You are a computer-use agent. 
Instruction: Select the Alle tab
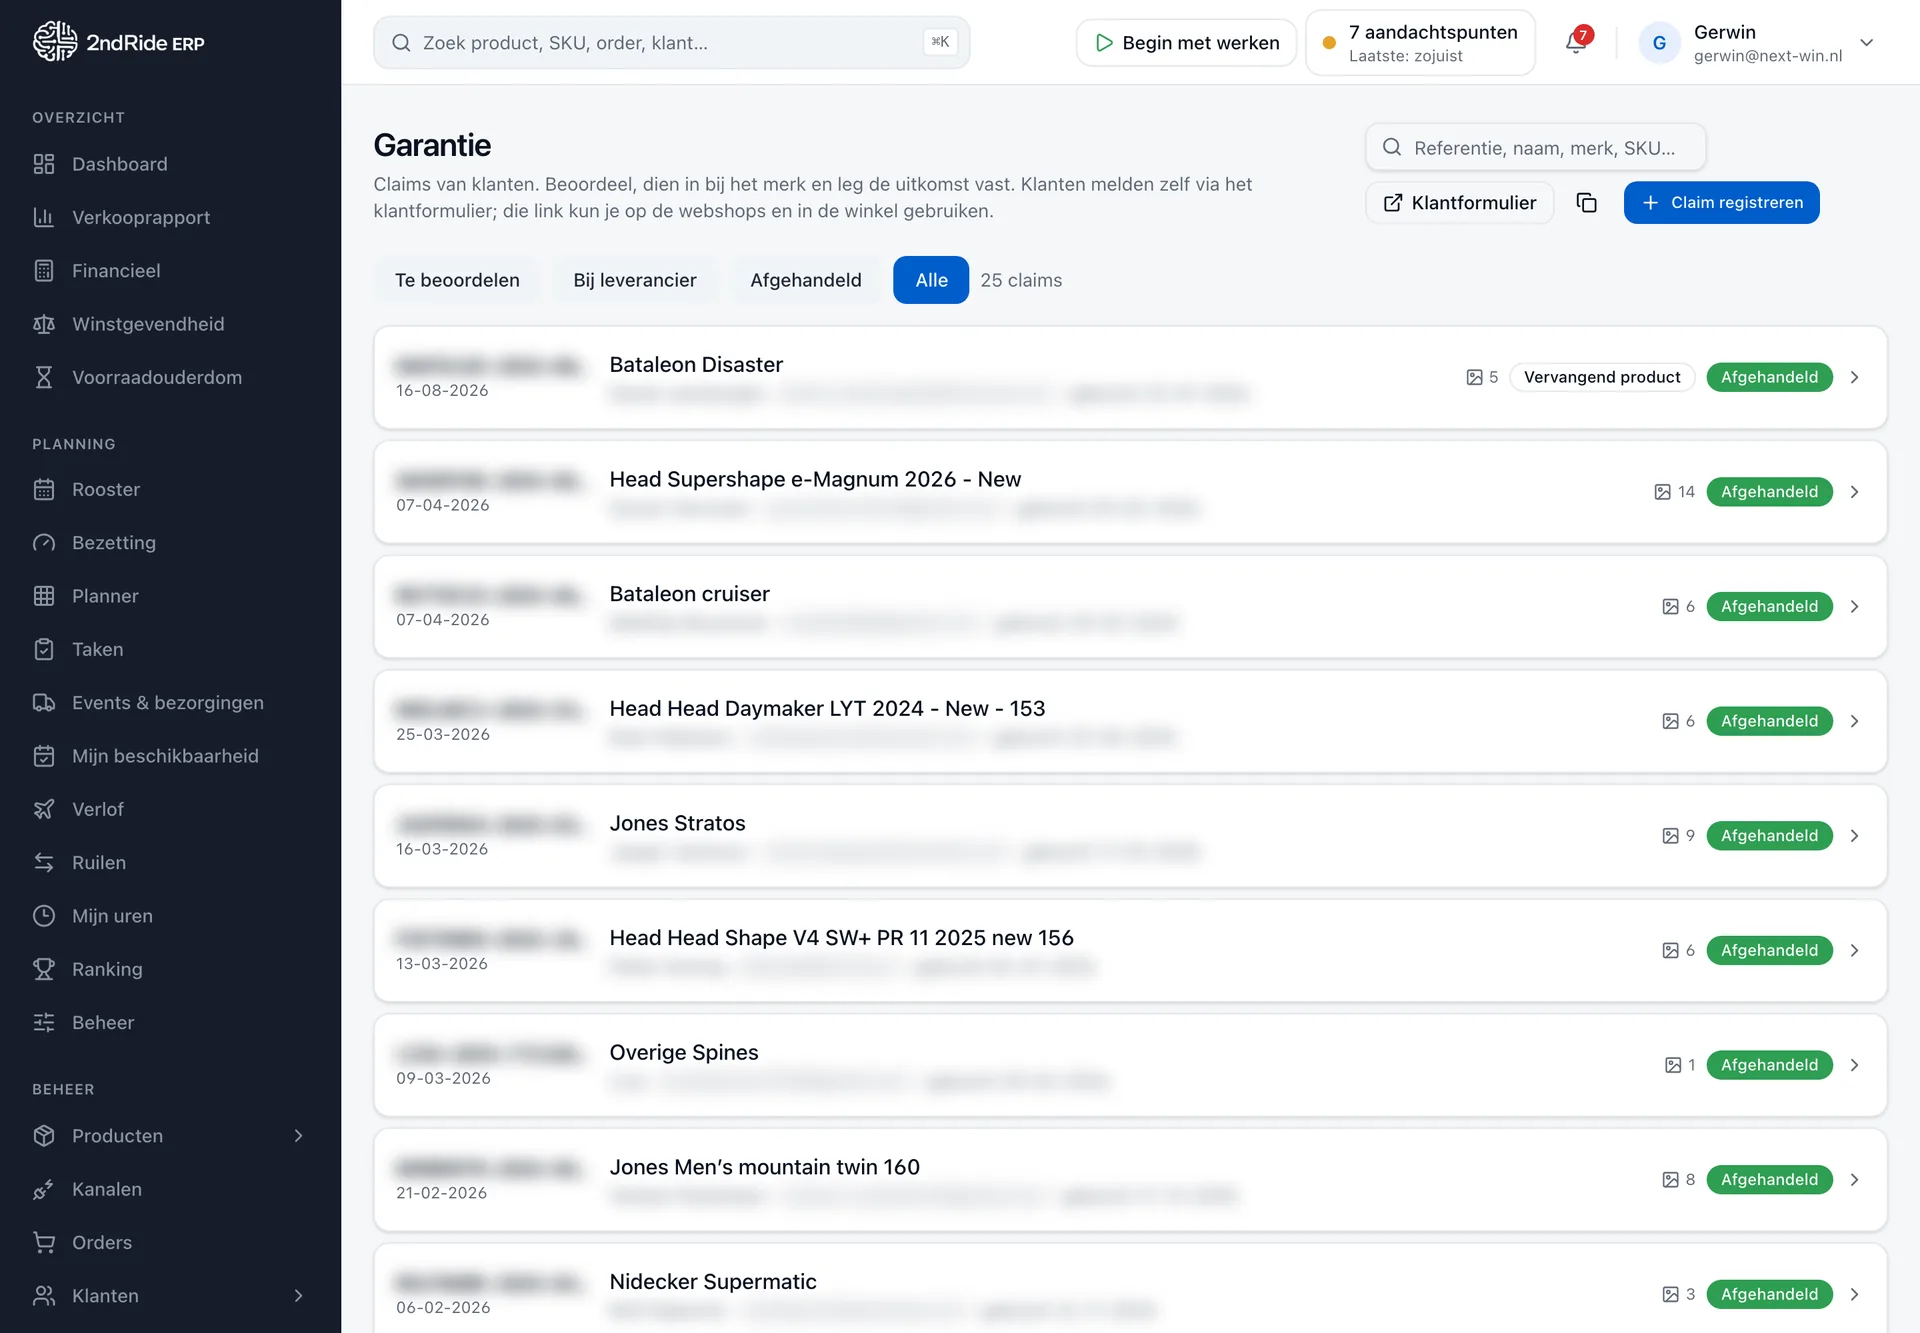(x=931, y=280)
